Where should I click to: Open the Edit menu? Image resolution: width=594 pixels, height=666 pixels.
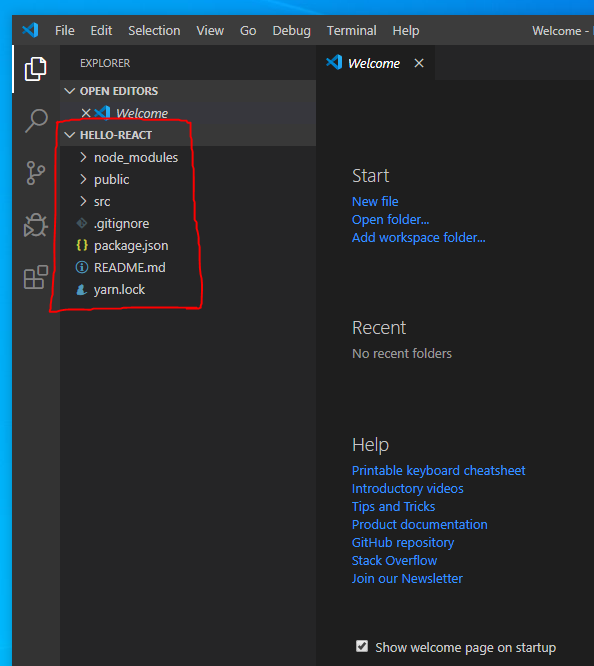(101, 31)
